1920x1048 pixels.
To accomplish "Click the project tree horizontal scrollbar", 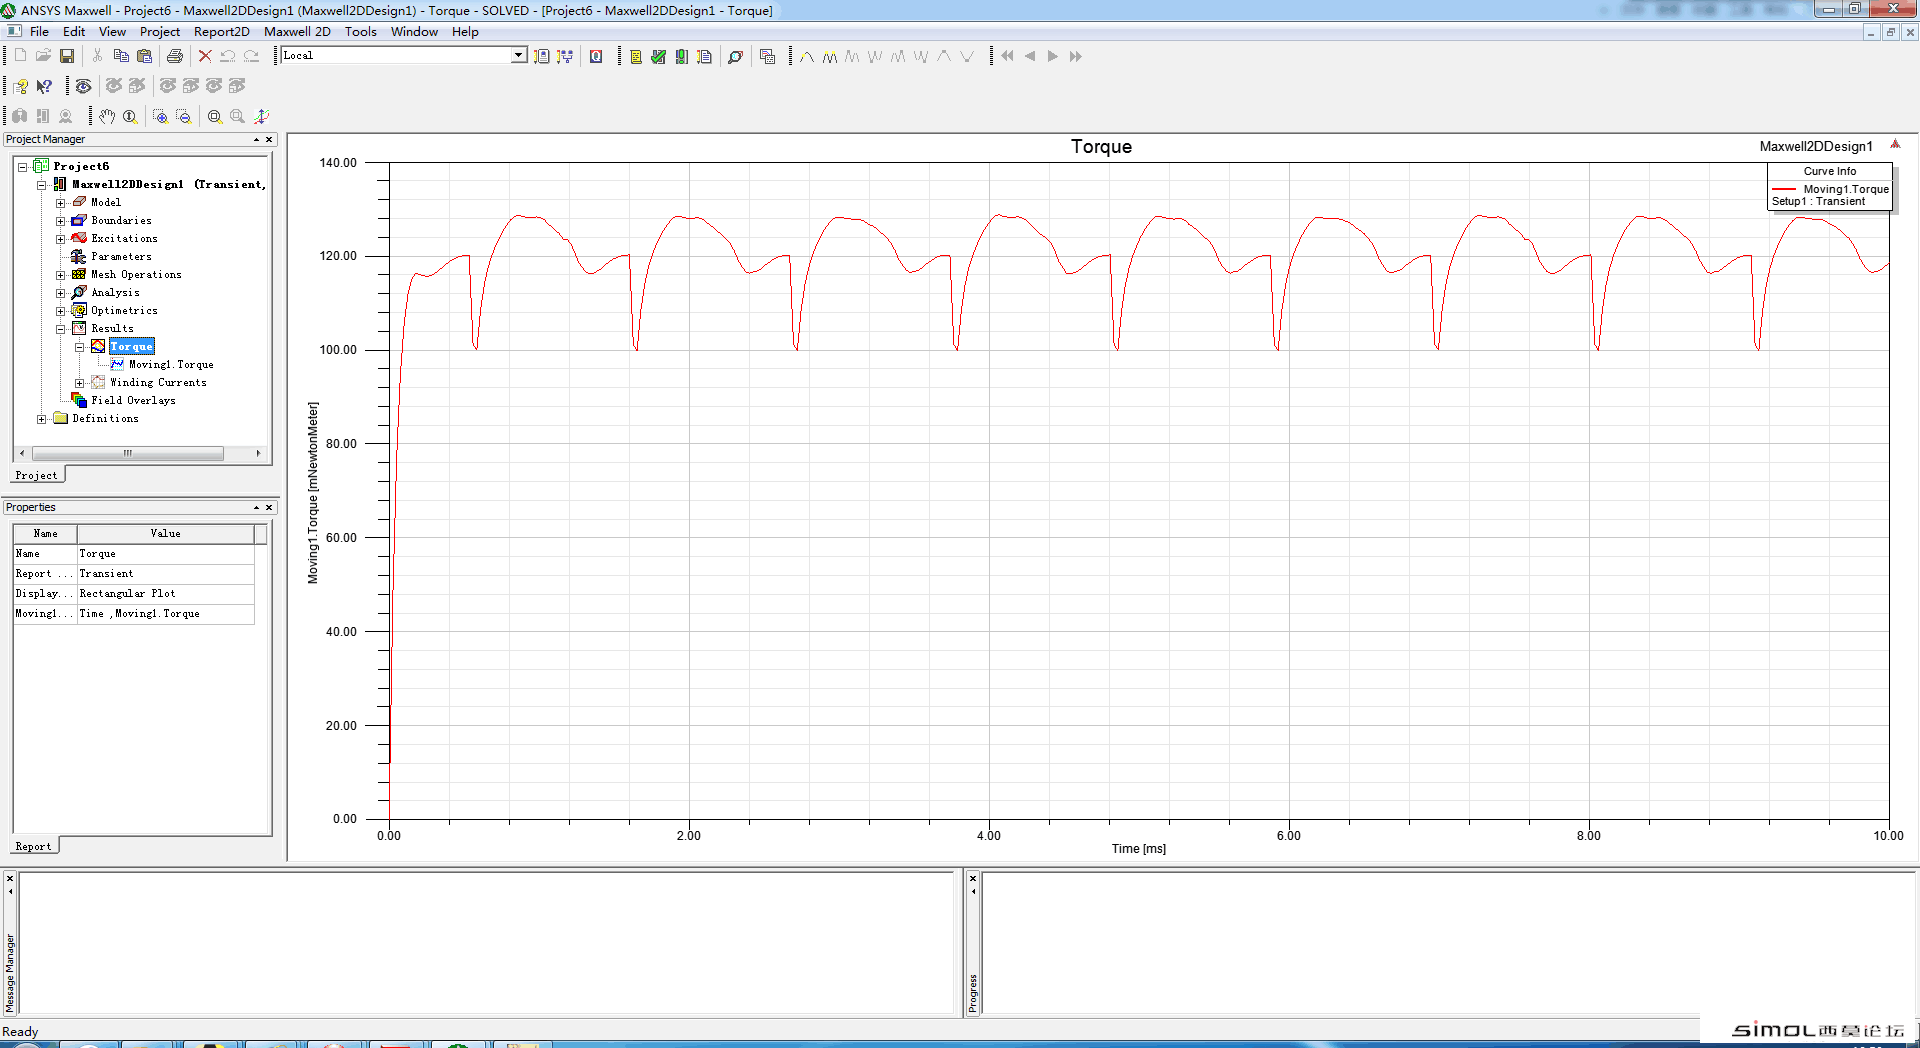I will point(128,454).
